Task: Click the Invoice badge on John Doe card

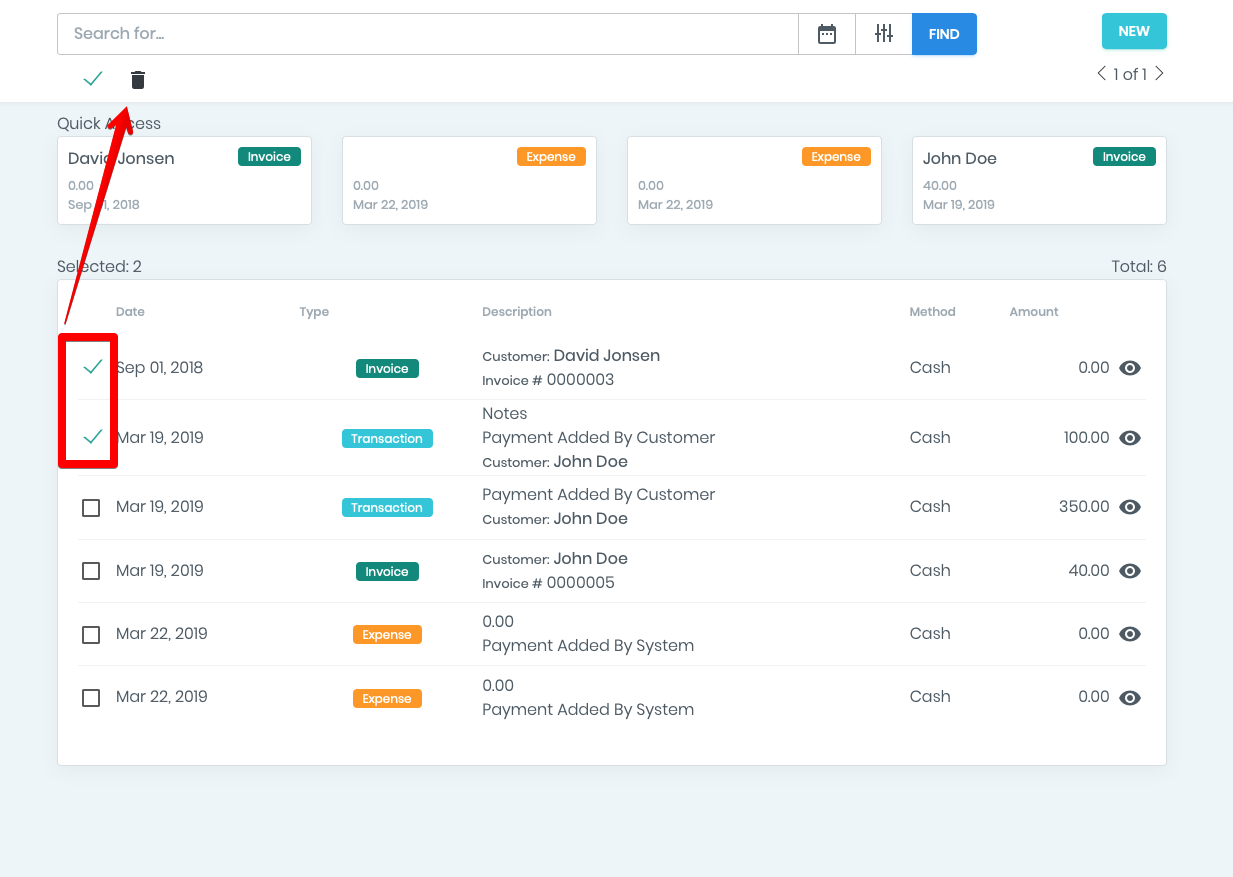Action: 1124,157
